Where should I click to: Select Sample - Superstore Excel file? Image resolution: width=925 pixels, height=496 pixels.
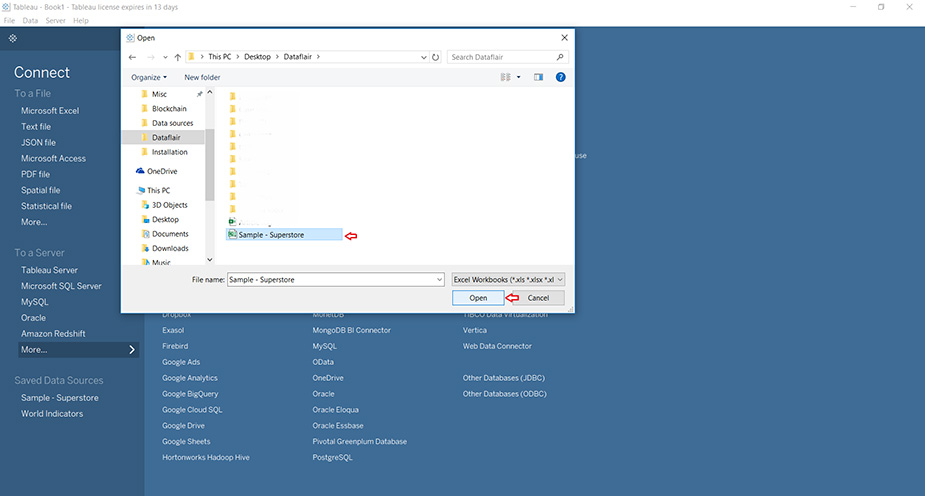284,235
